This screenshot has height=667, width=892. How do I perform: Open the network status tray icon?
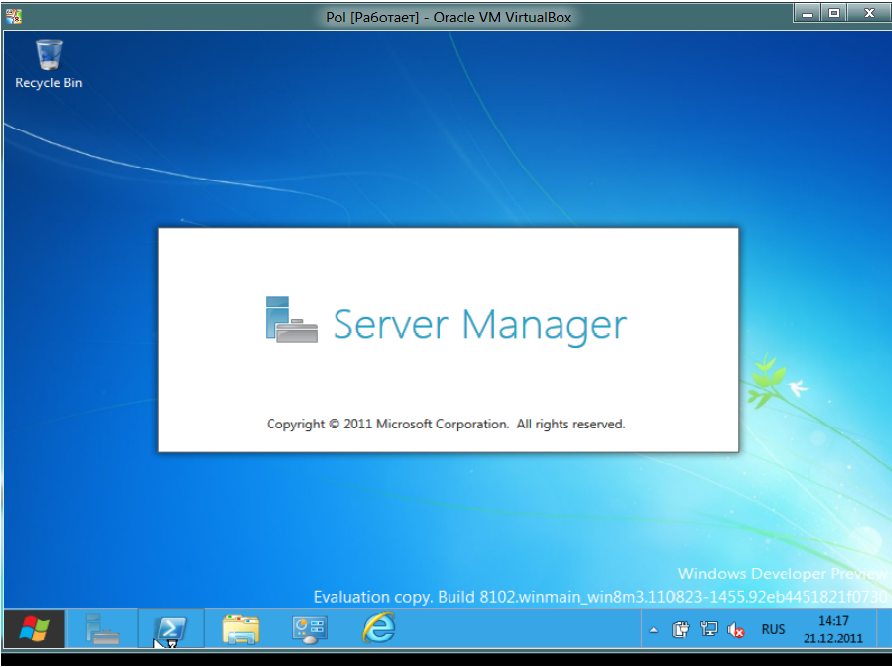(x=708, y=629)
